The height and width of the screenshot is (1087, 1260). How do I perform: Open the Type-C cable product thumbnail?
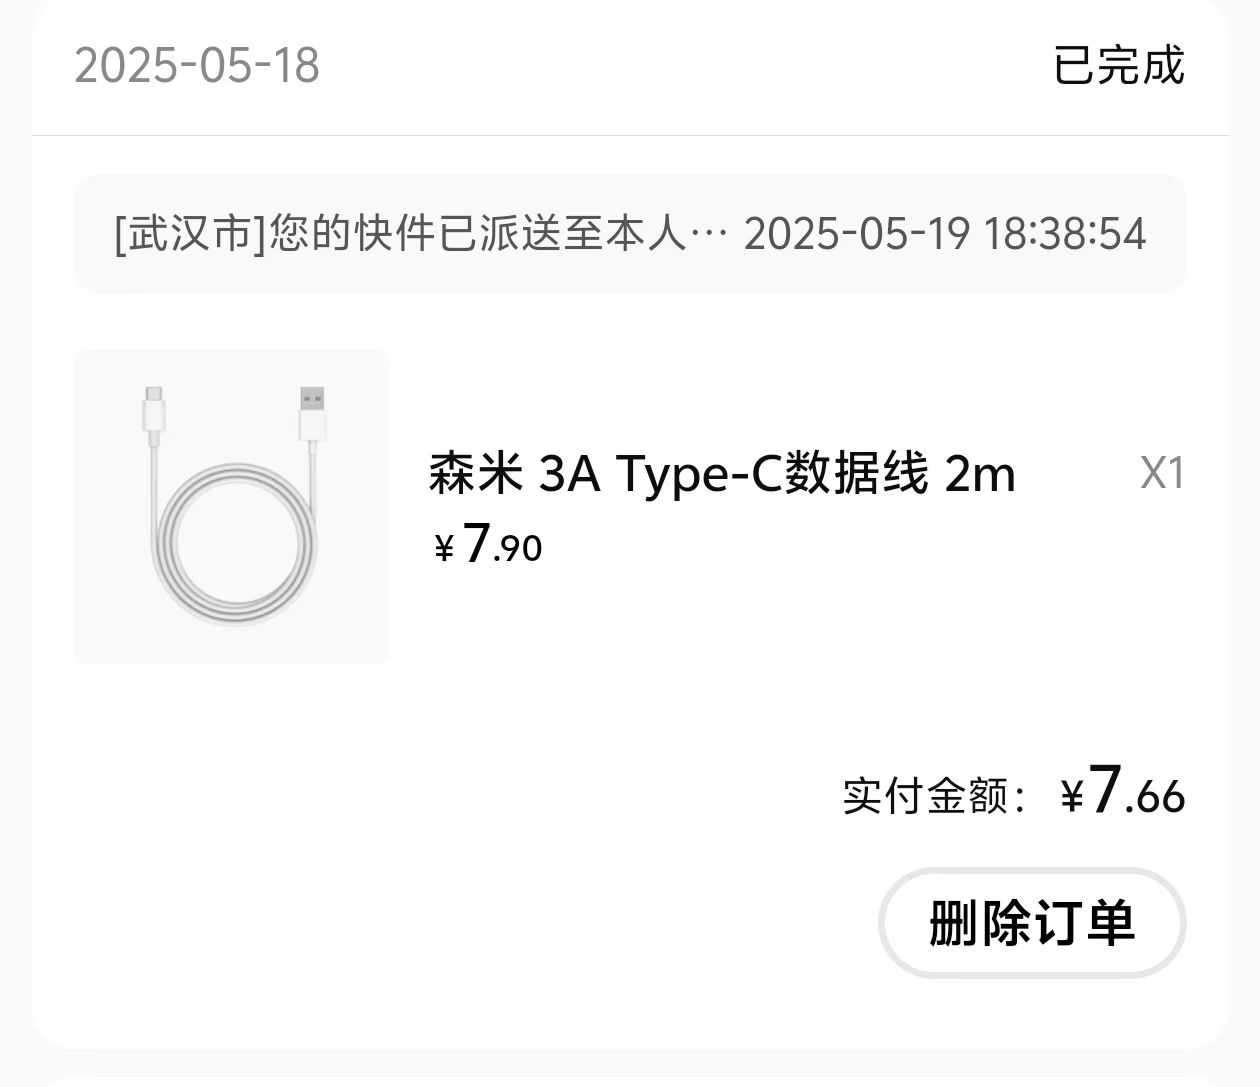point(231,506)
